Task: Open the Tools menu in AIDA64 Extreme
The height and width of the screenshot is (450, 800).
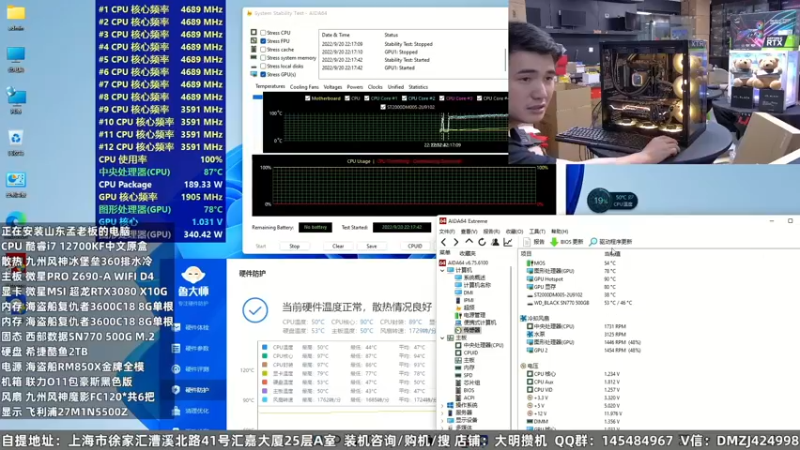Action: (537, 232)
